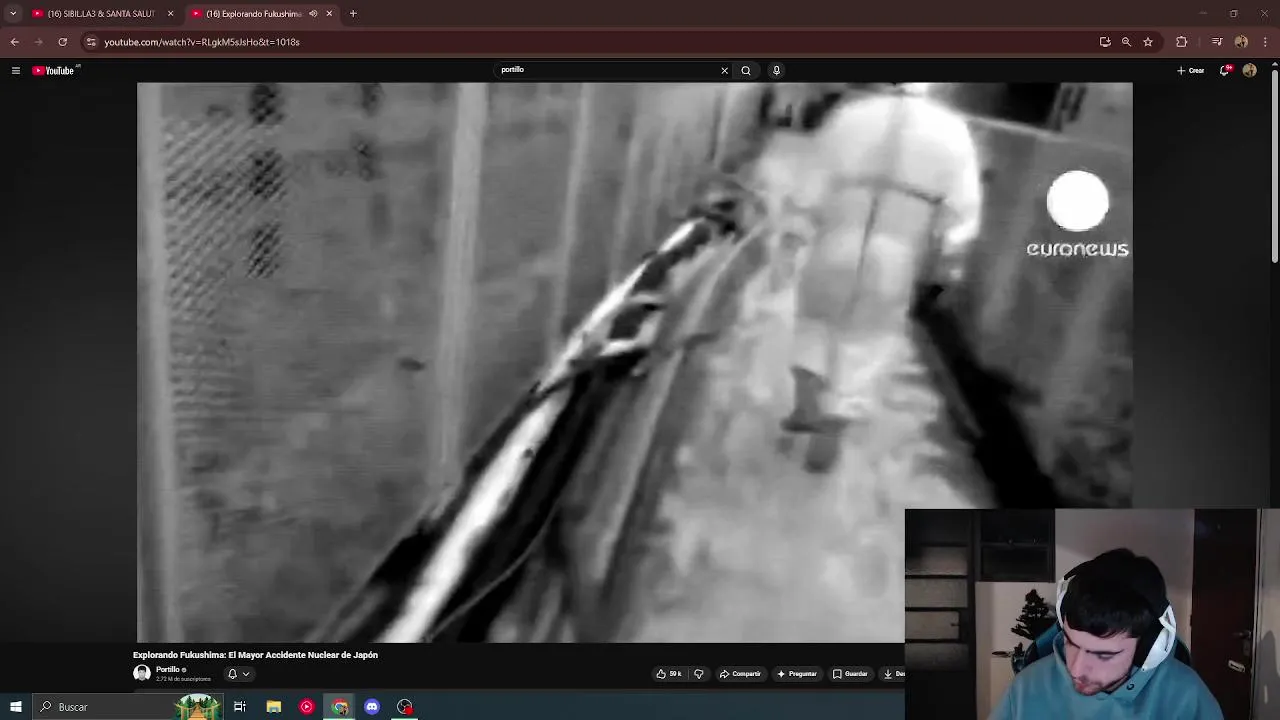
Task: Bookmark this page with the star
Action: (1148, 42)
